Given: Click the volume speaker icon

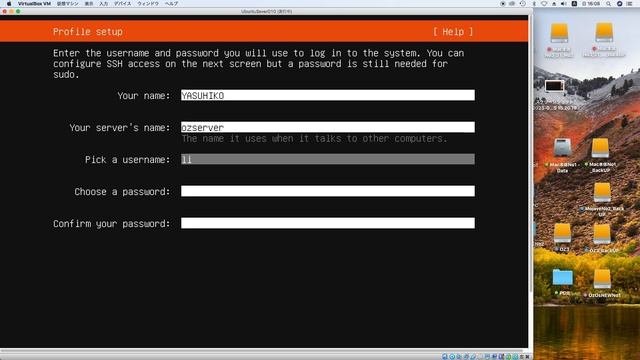Looking at the screenshot, I should [x=564, y=3].
